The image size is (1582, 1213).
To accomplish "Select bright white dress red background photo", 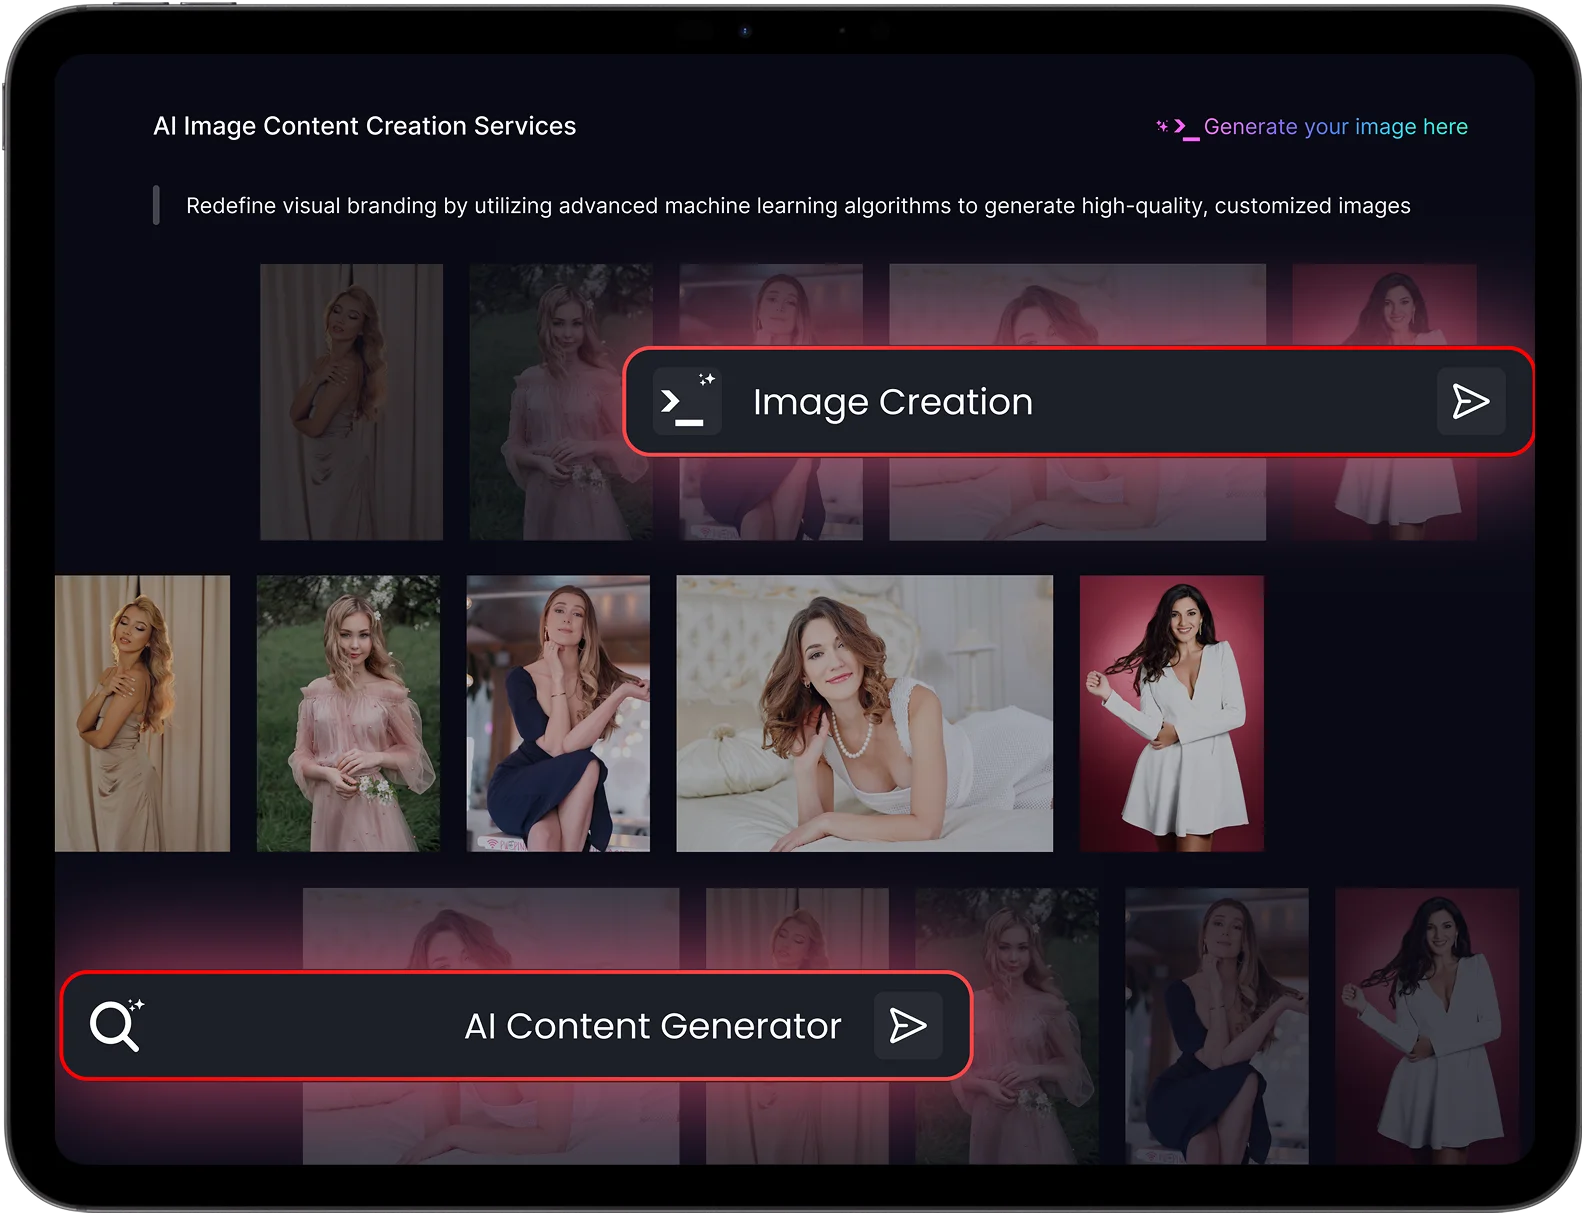I will pyautogui.click(x=1172, y=713).
